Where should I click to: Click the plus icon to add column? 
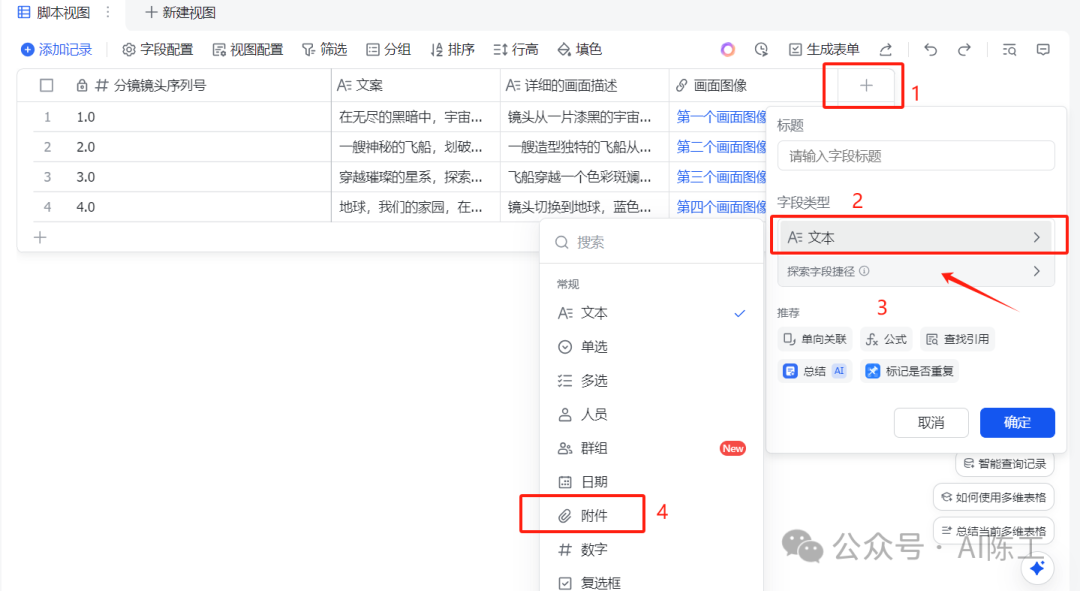[866, 86]
